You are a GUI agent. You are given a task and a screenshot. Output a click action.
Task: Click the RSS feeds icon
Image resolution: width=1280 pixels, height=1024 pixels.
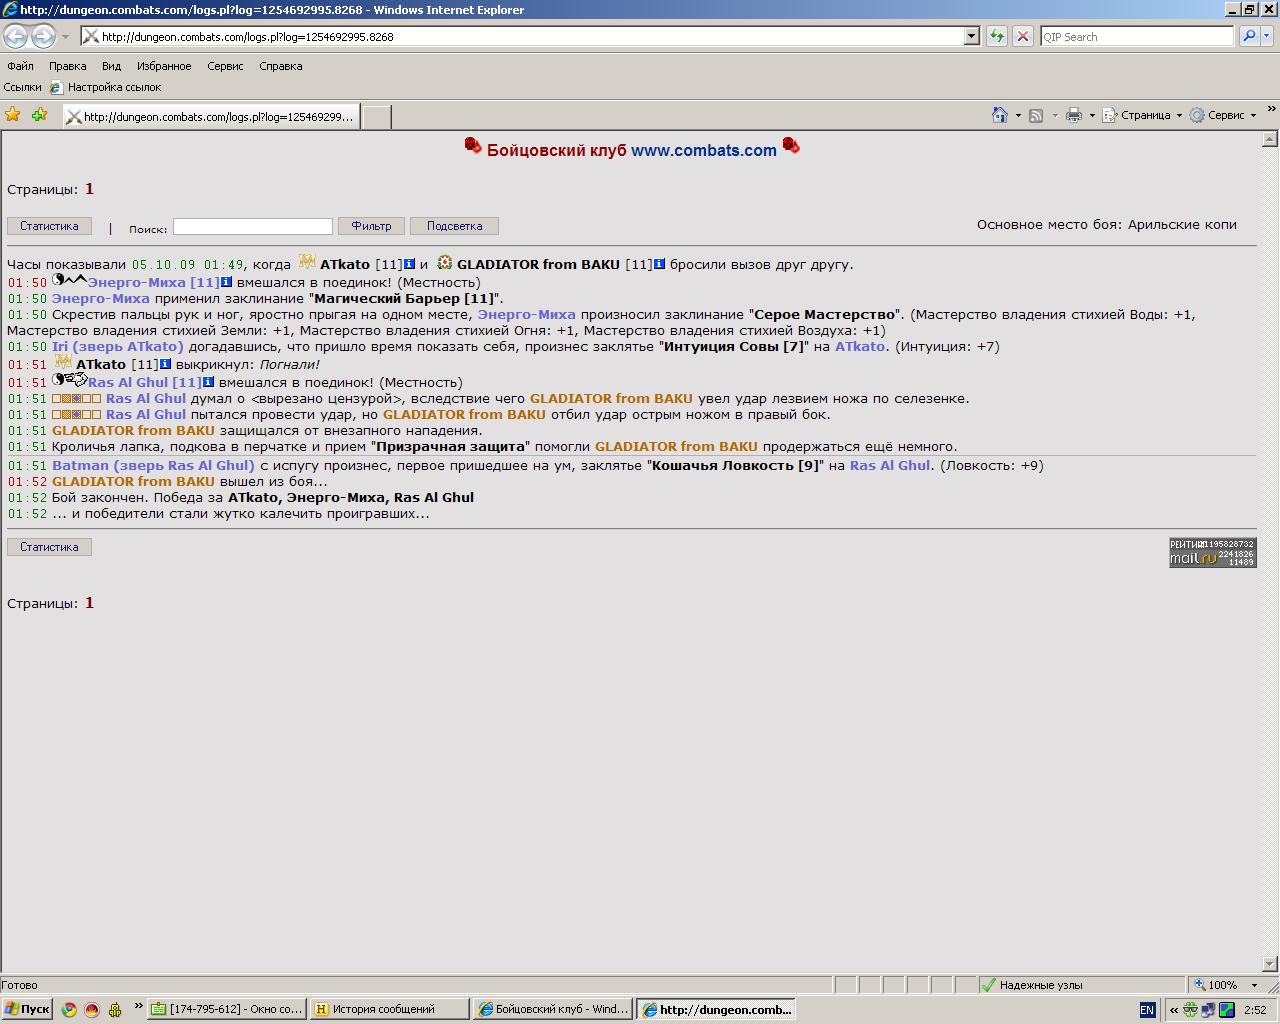1036,115
